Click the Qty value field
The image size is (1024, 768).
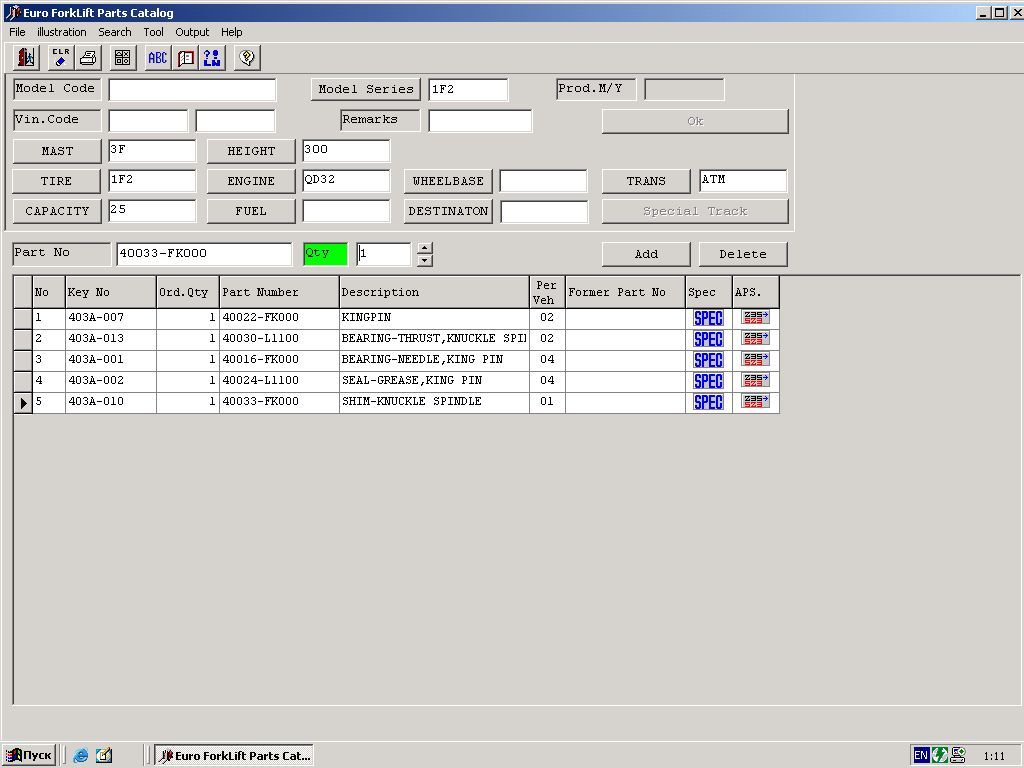point(384,254)
